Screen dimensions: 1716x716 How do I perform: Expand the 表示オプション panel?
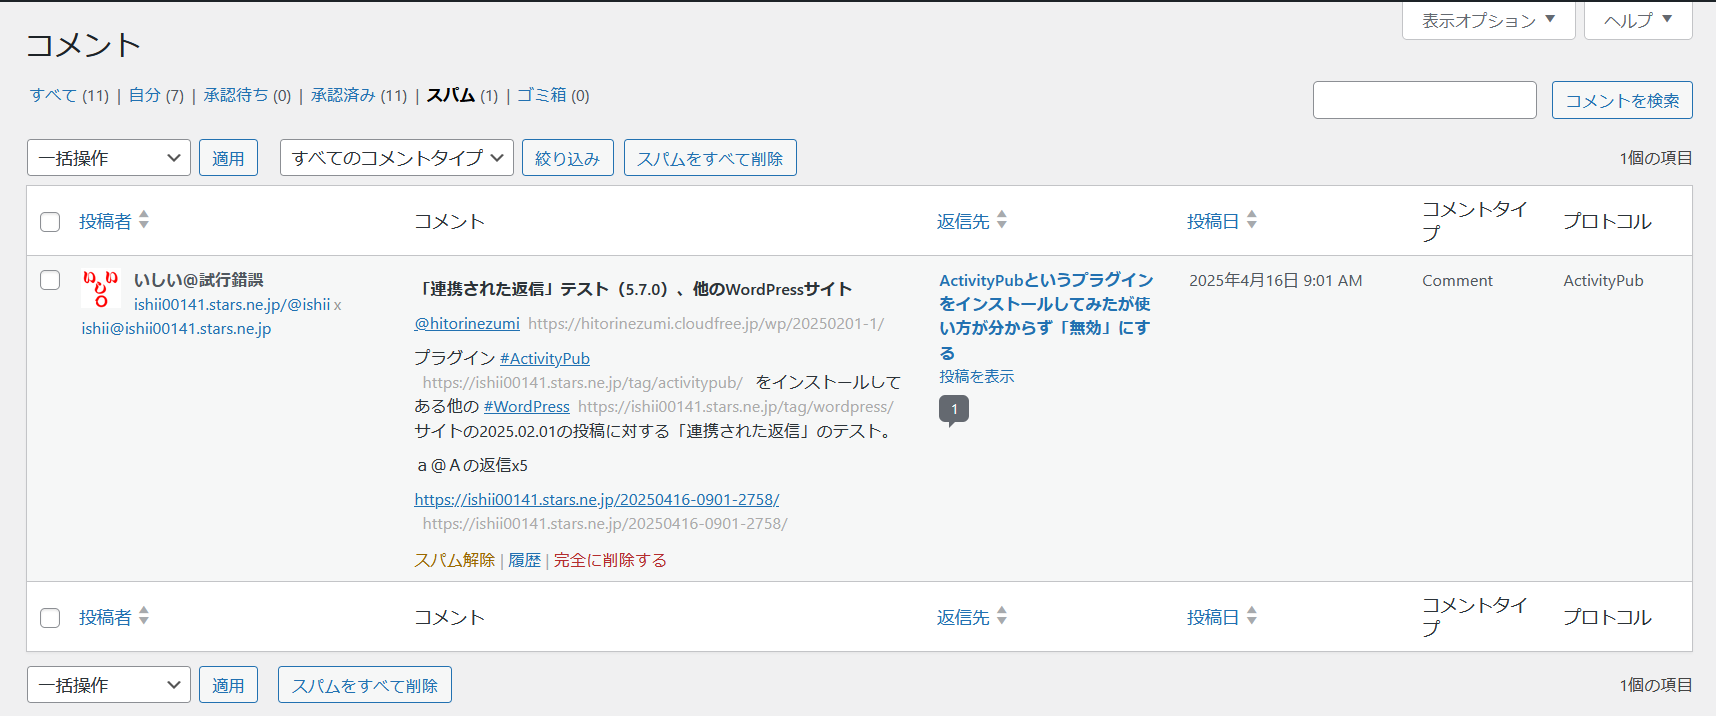click(x=1488, y=20)
